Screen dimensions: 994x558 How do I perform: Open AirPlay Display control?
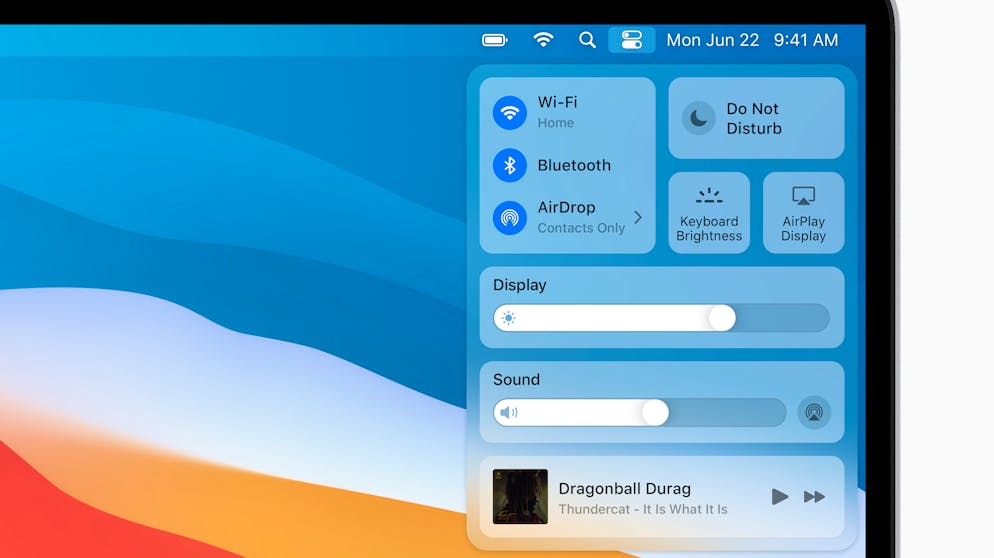coord(803,213)
